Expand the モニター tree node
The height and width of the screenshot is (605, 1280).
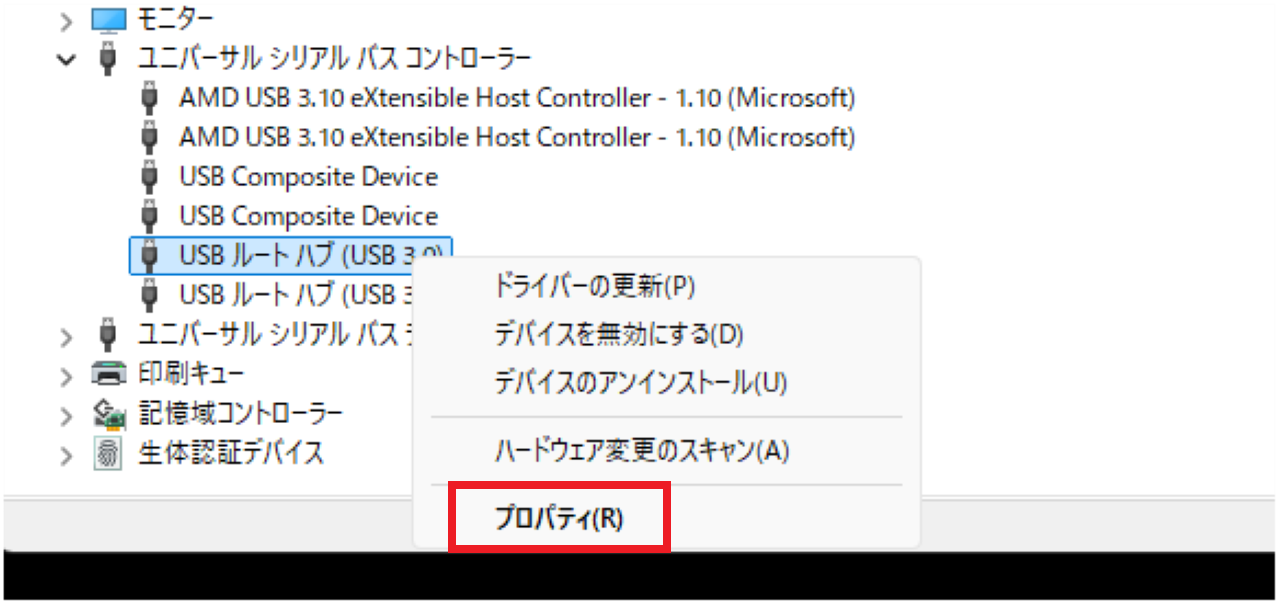(65, 17)
